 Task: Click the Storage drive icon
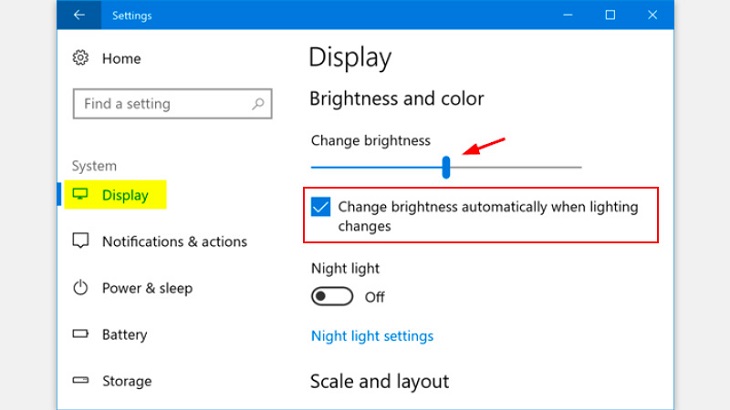[x=81, y=381]
